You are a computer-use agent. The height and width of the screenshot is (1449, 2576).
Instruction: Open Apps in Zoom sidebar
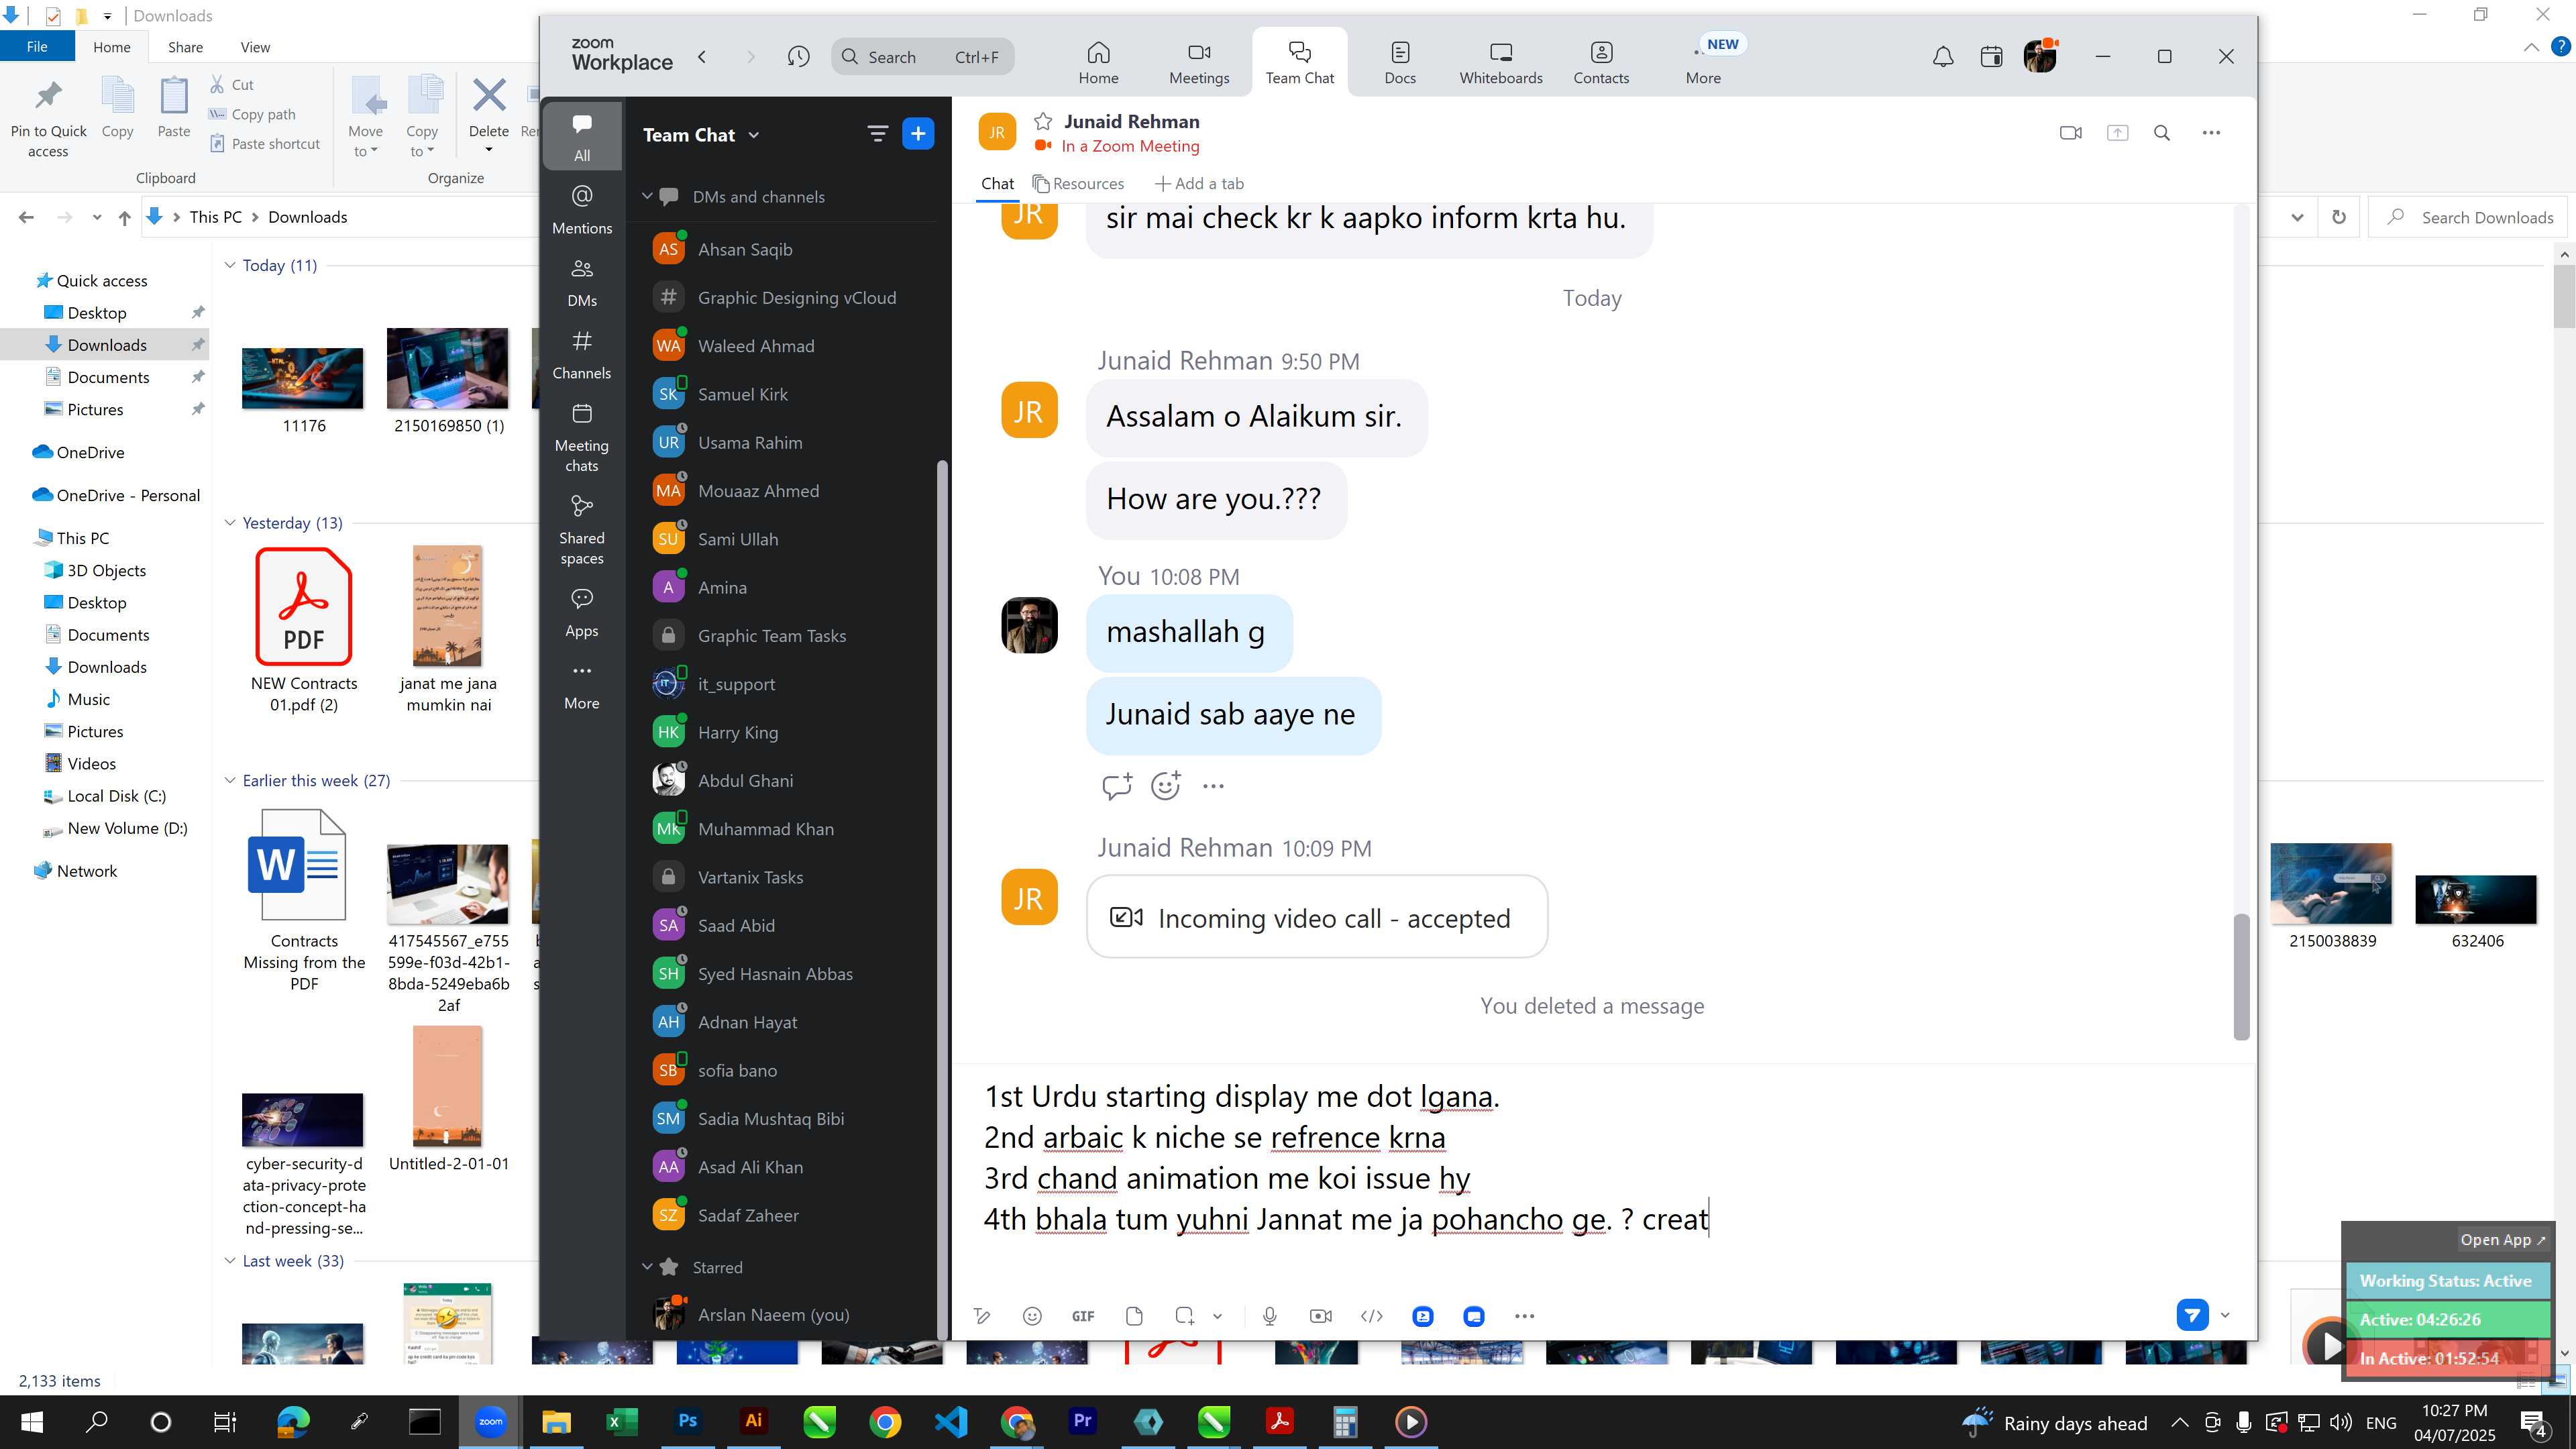pos(582,613)
